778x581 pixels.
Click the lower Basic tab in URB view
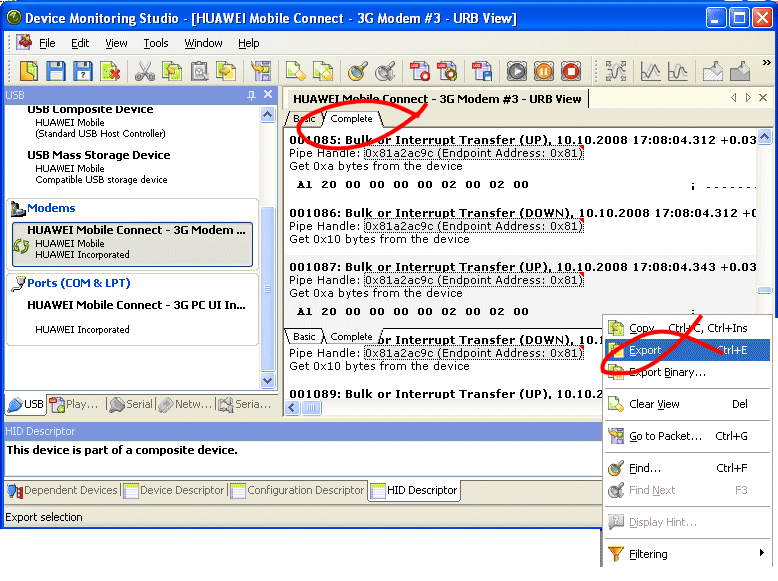304,336
